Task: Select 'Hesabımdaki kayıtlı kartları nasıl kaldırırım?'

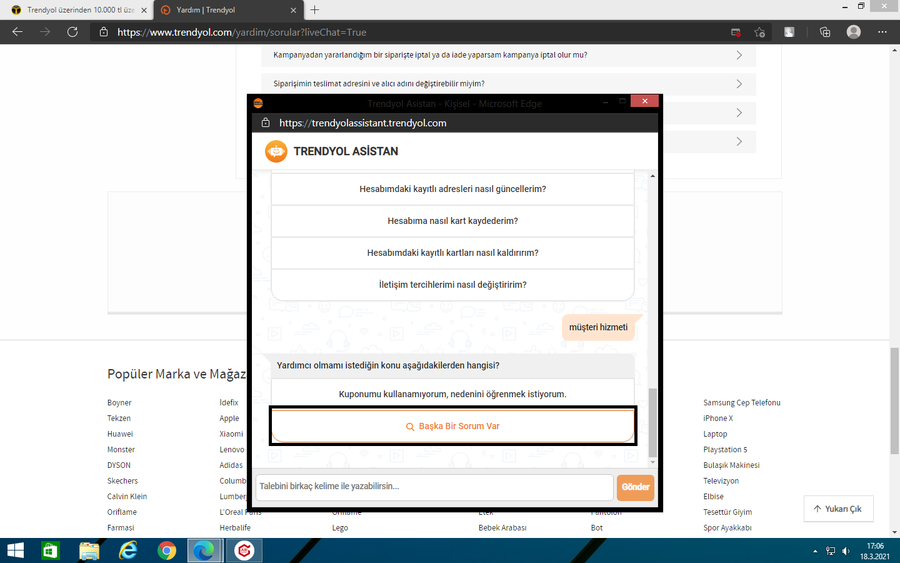Action: click(453, 253)
